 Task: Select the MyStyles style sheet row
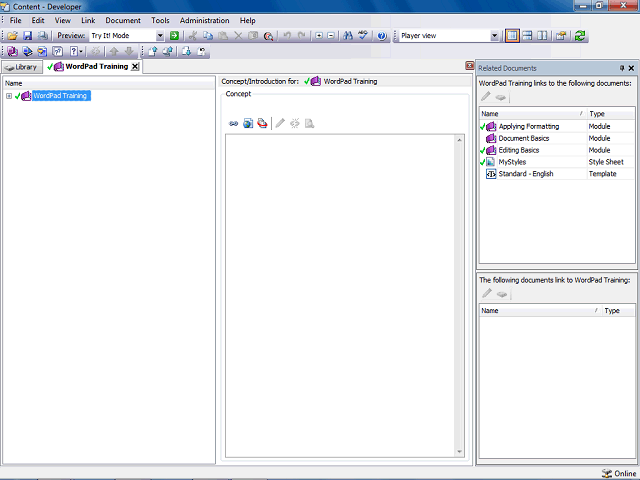coord(557,162)
